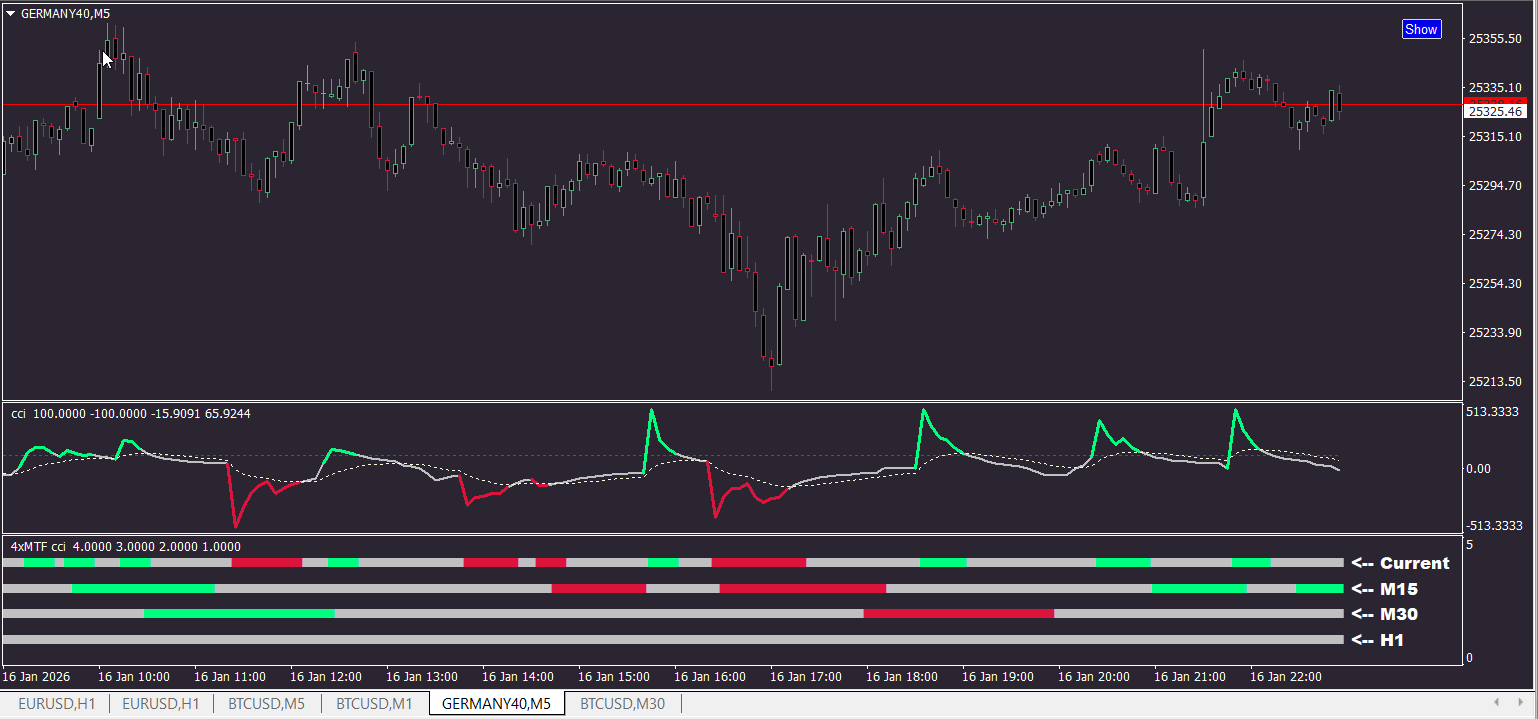The image size is (1538, 719).
Task: Click the tab bar's right scroll arrow
Action: click(1523, 703)
